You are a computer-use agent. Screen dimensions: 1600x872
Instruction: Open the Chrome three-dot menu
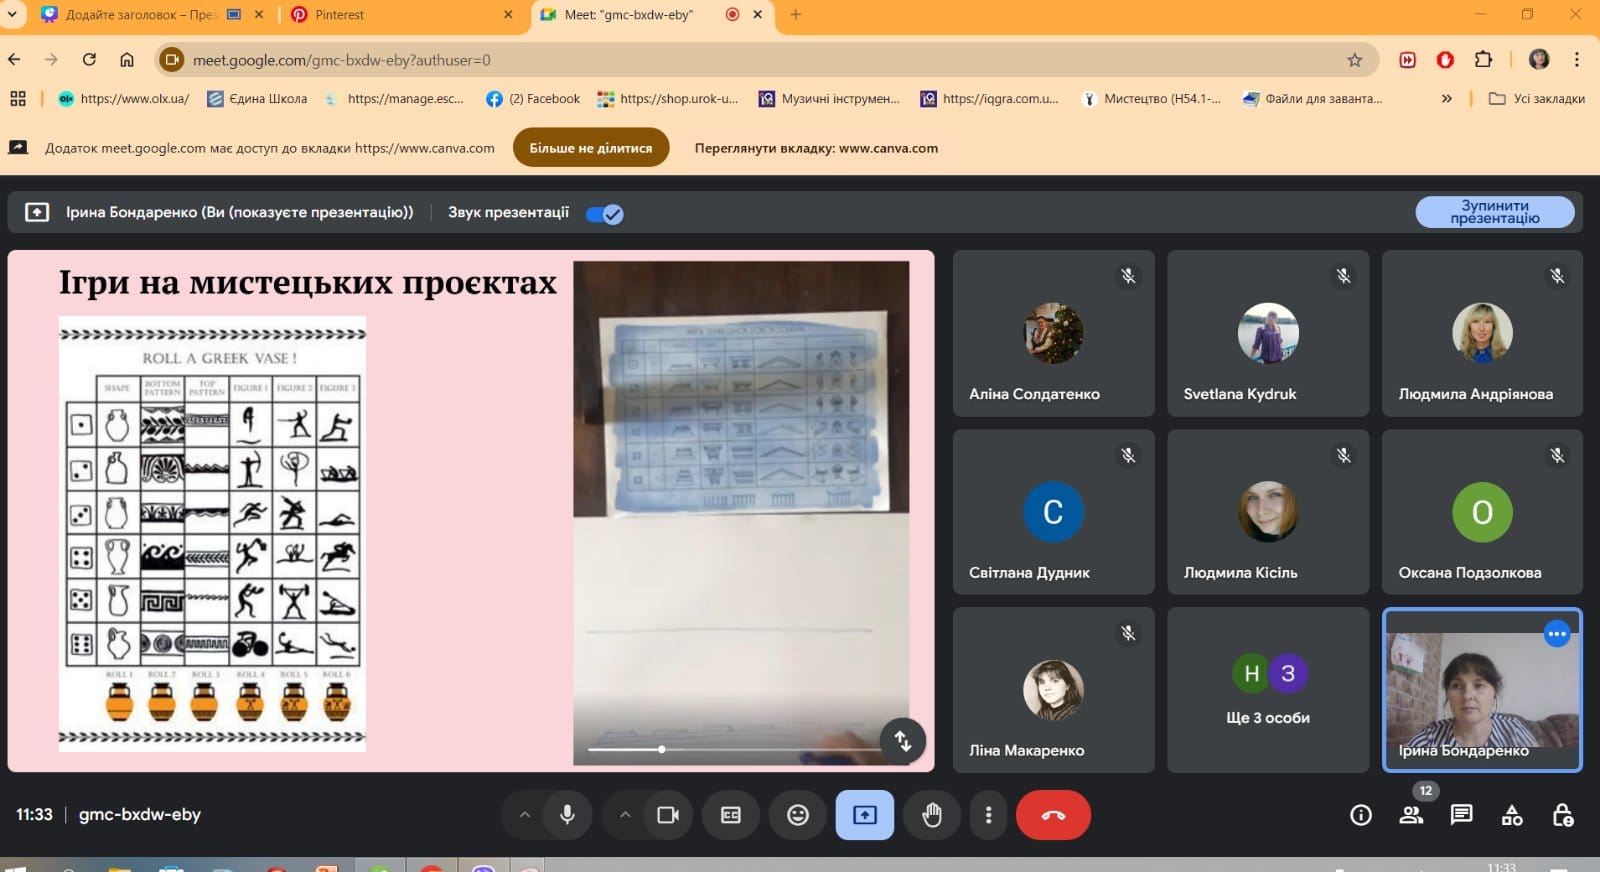1577,60
